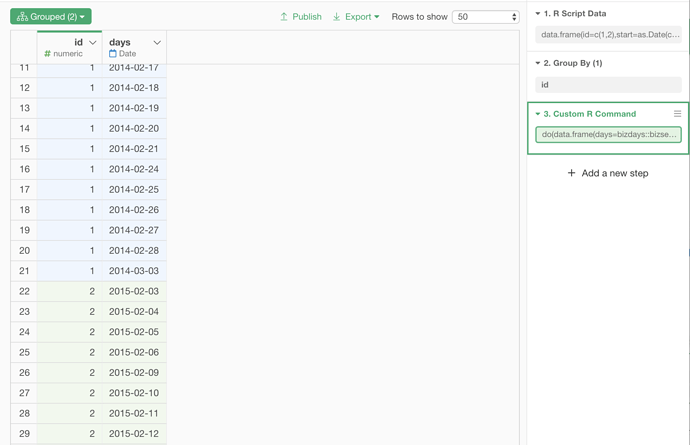Viewport: 690px width, 445px height.
Task: Click the Publish upload icon
Action: 284,17
